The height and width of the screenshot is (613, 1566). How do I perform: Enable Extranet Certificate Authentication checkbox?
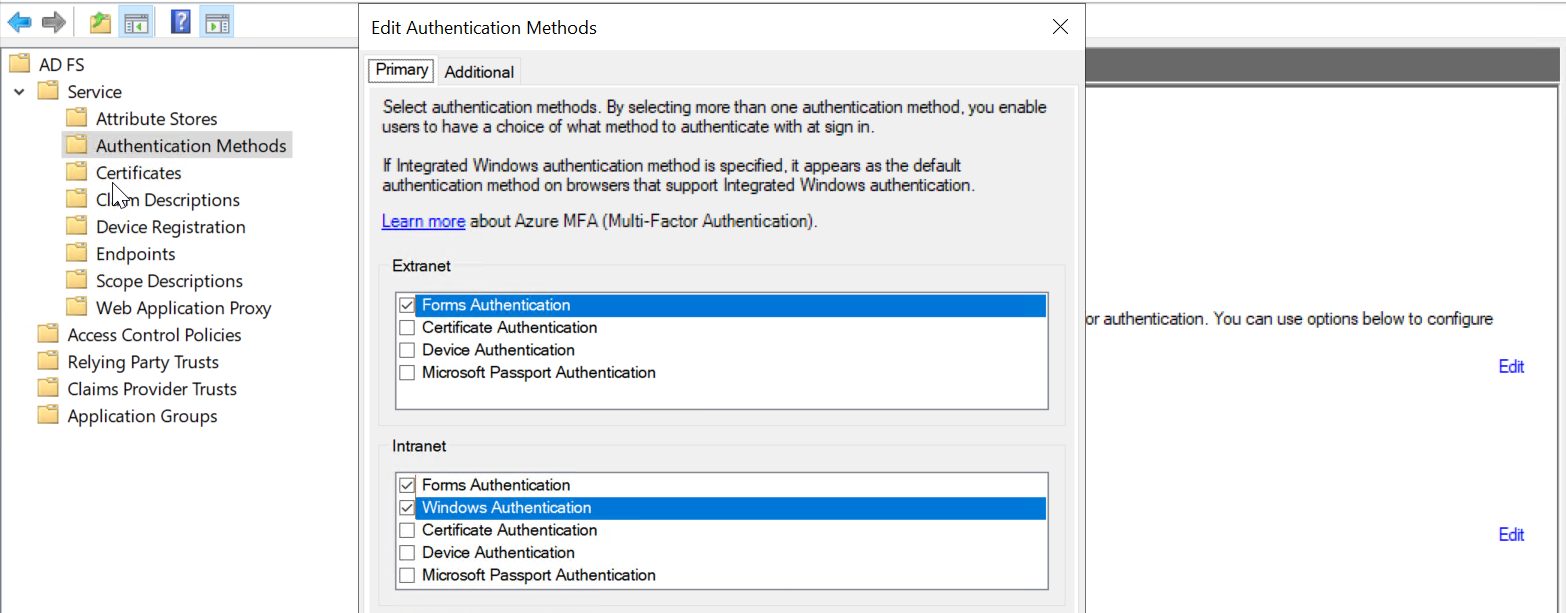coord(407,328)
